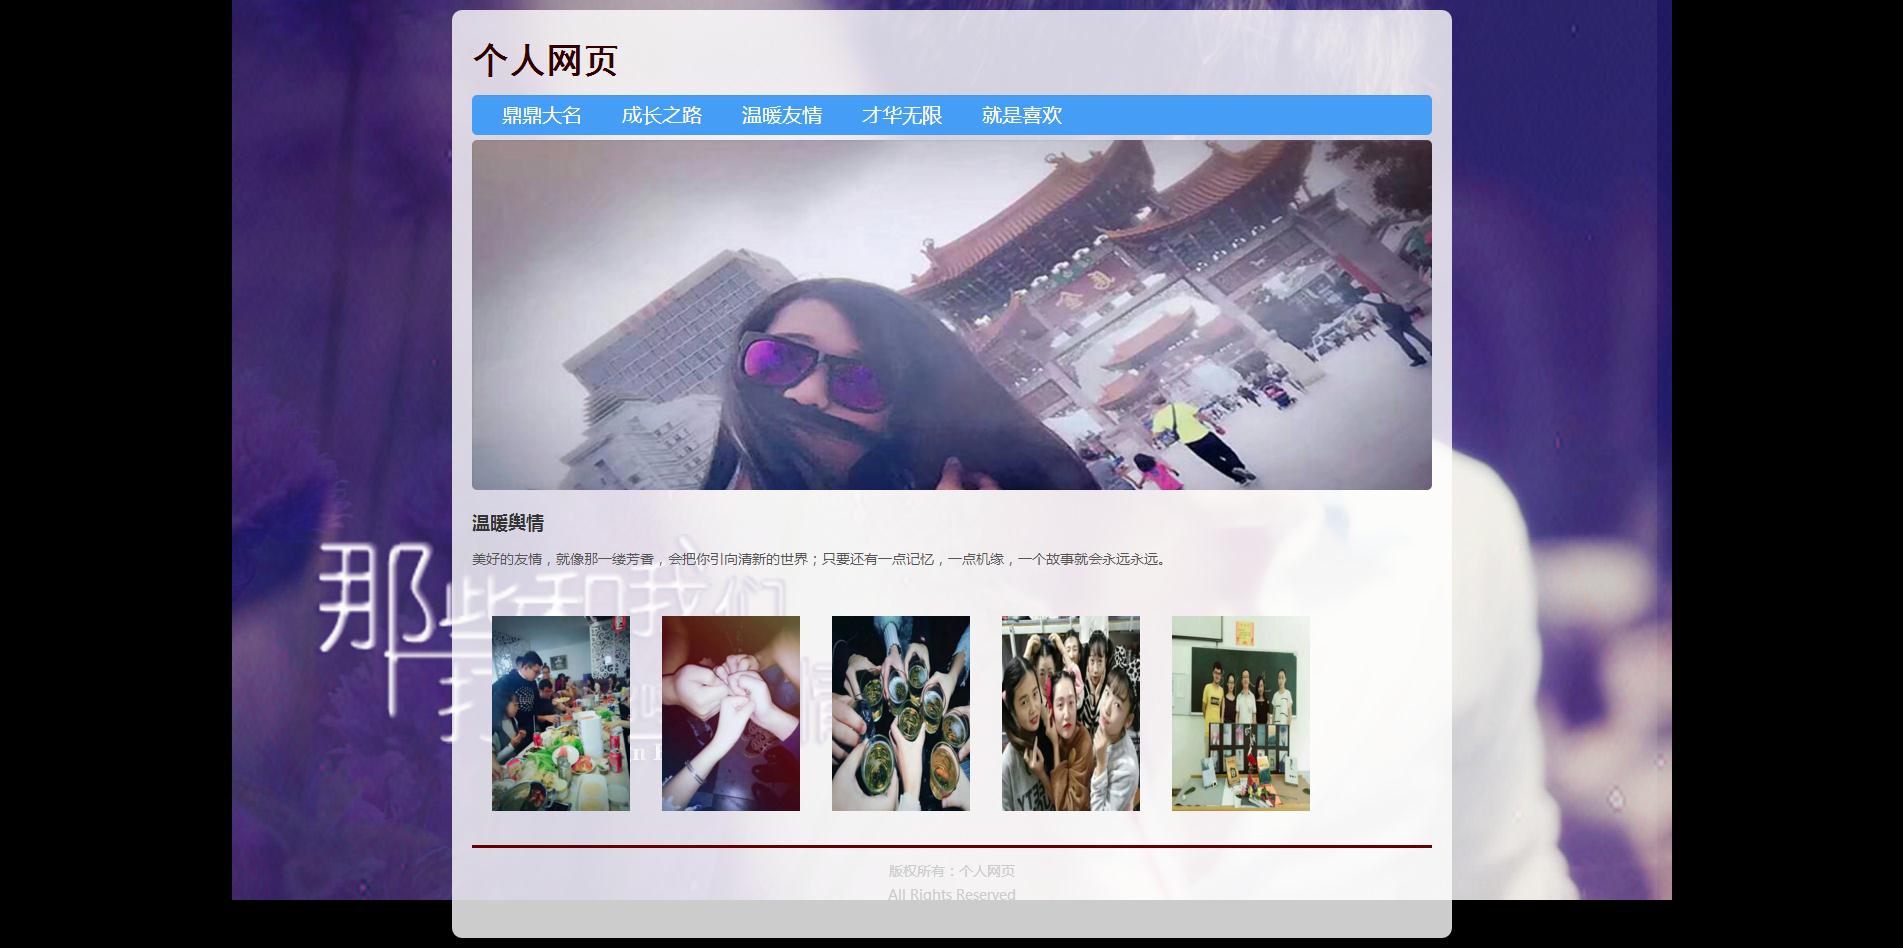
Task: View the holding hands photo thumbnail
Action: click(730, 713)
